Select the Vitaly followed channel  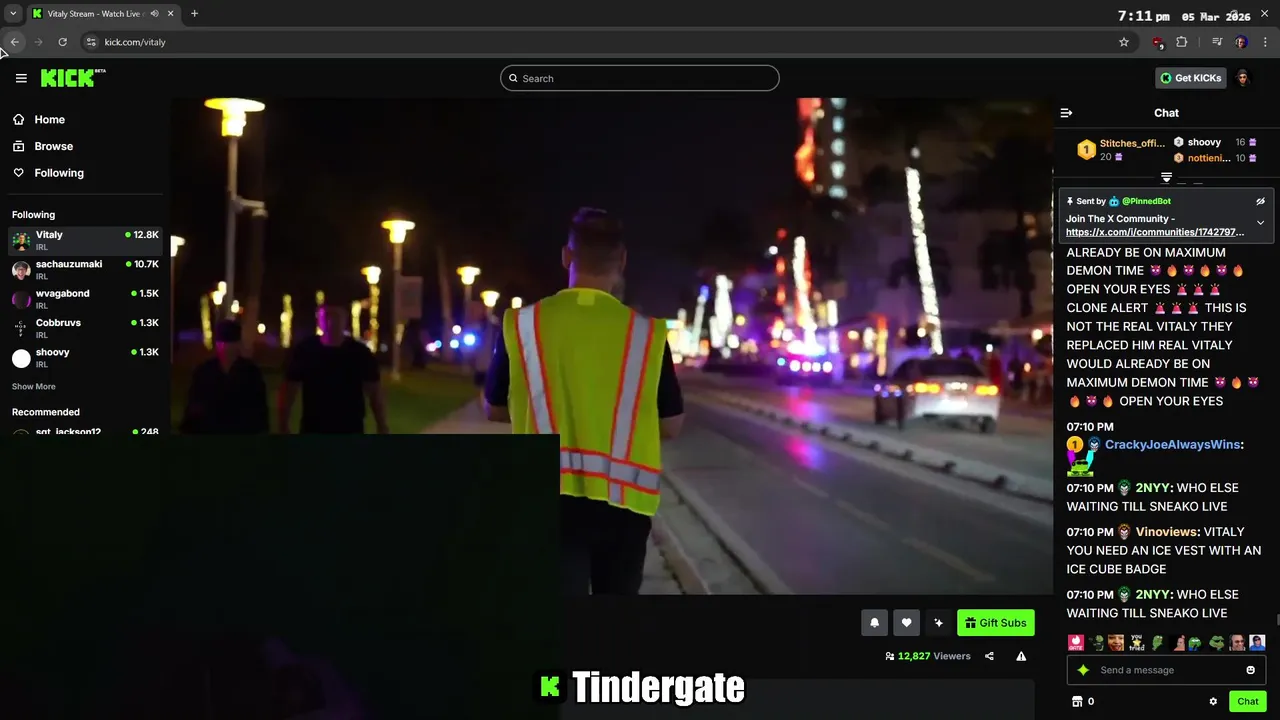pos(85,240)
